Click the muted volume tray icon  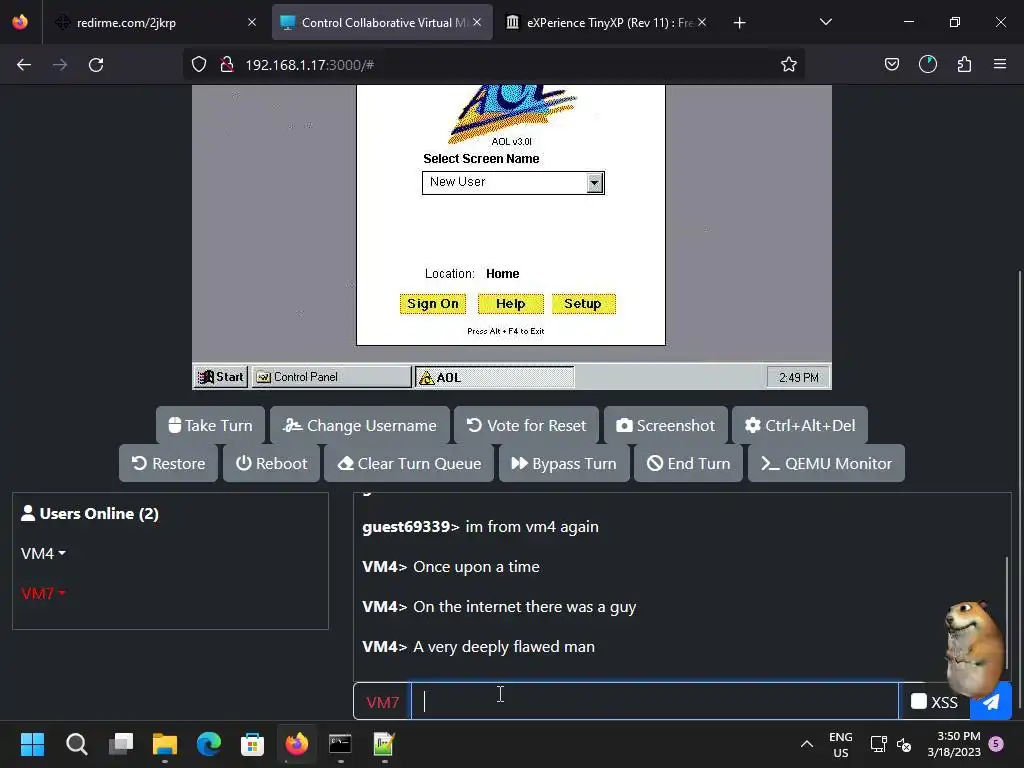point(904,744)
